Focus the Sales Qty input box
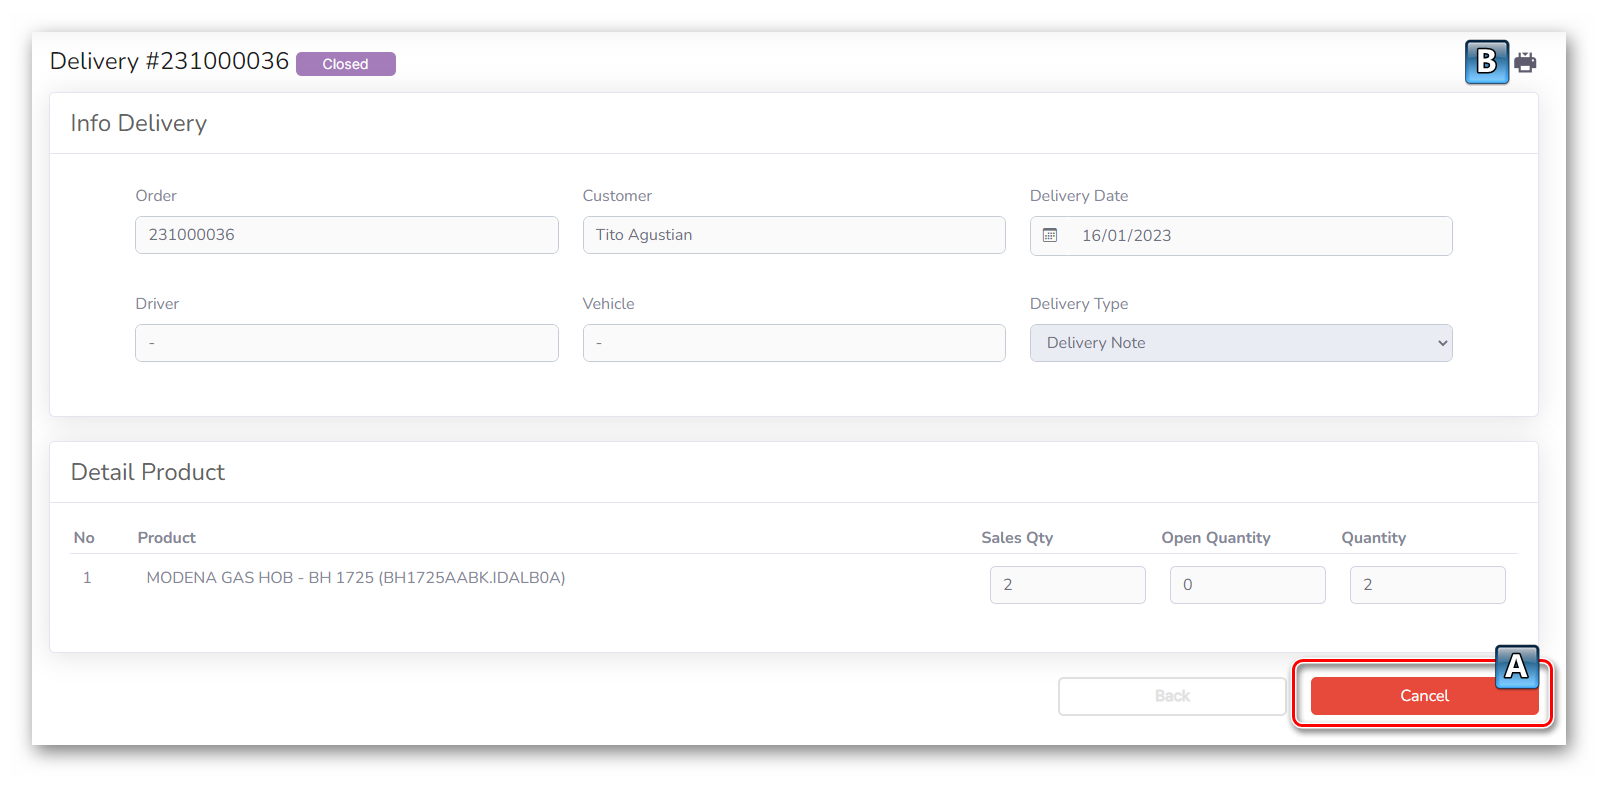Viewport: 1598px width, 805px height. pos(1067,585)
